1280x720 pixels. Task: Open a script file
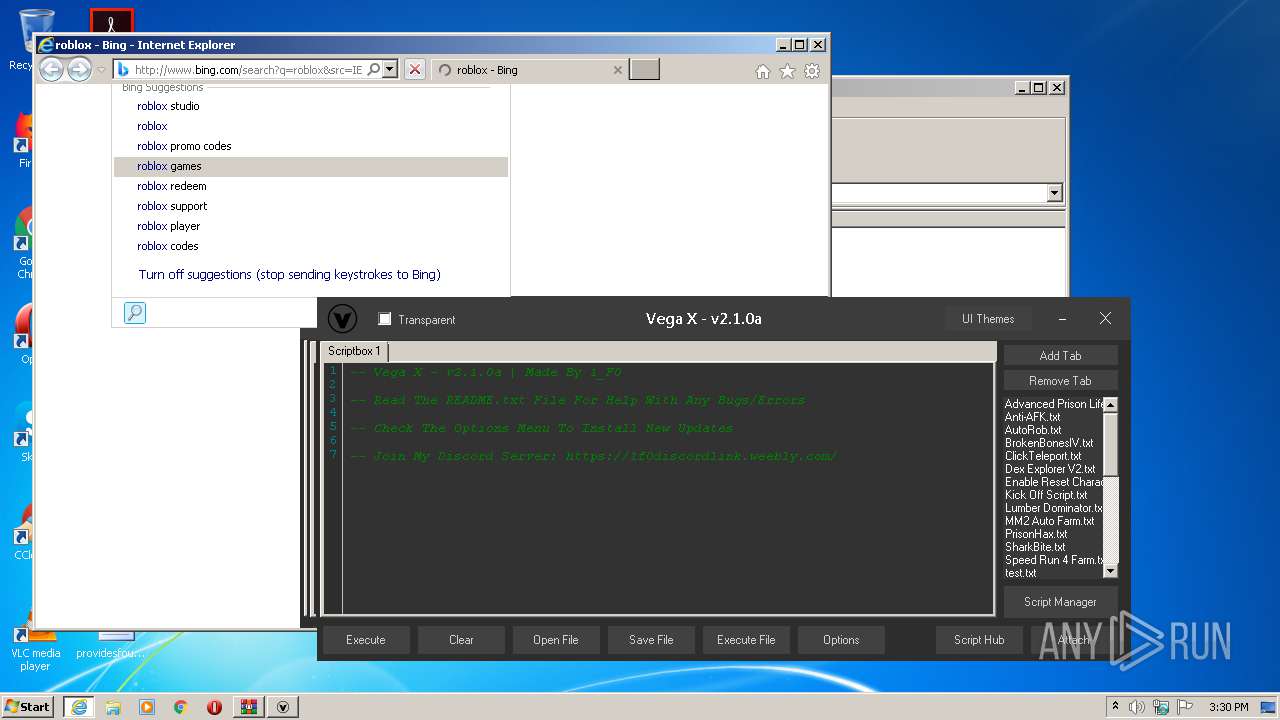click(556, 640)
